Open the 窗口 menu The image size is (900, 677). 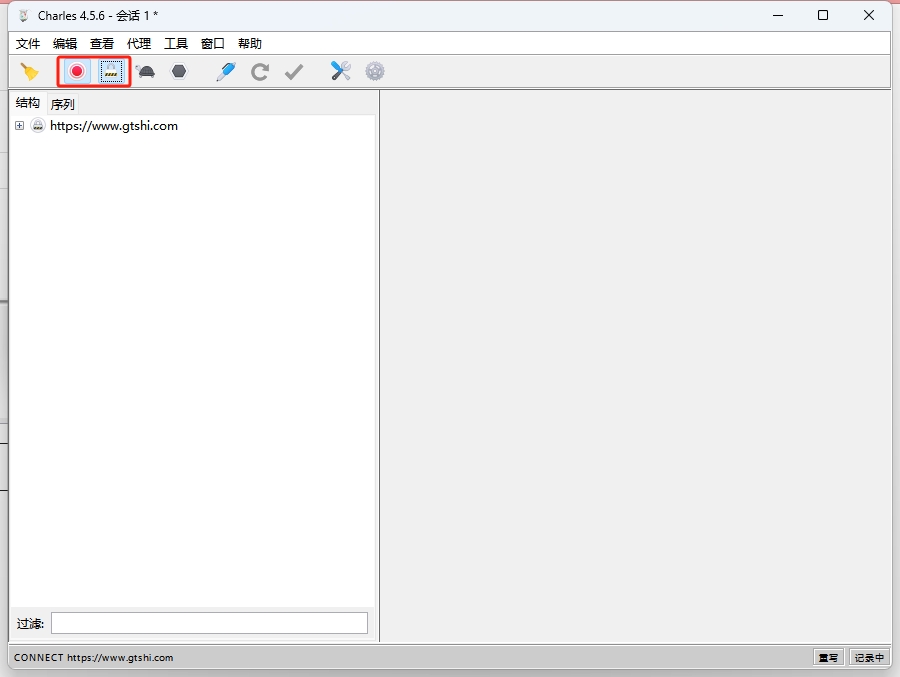pos(212,44)
